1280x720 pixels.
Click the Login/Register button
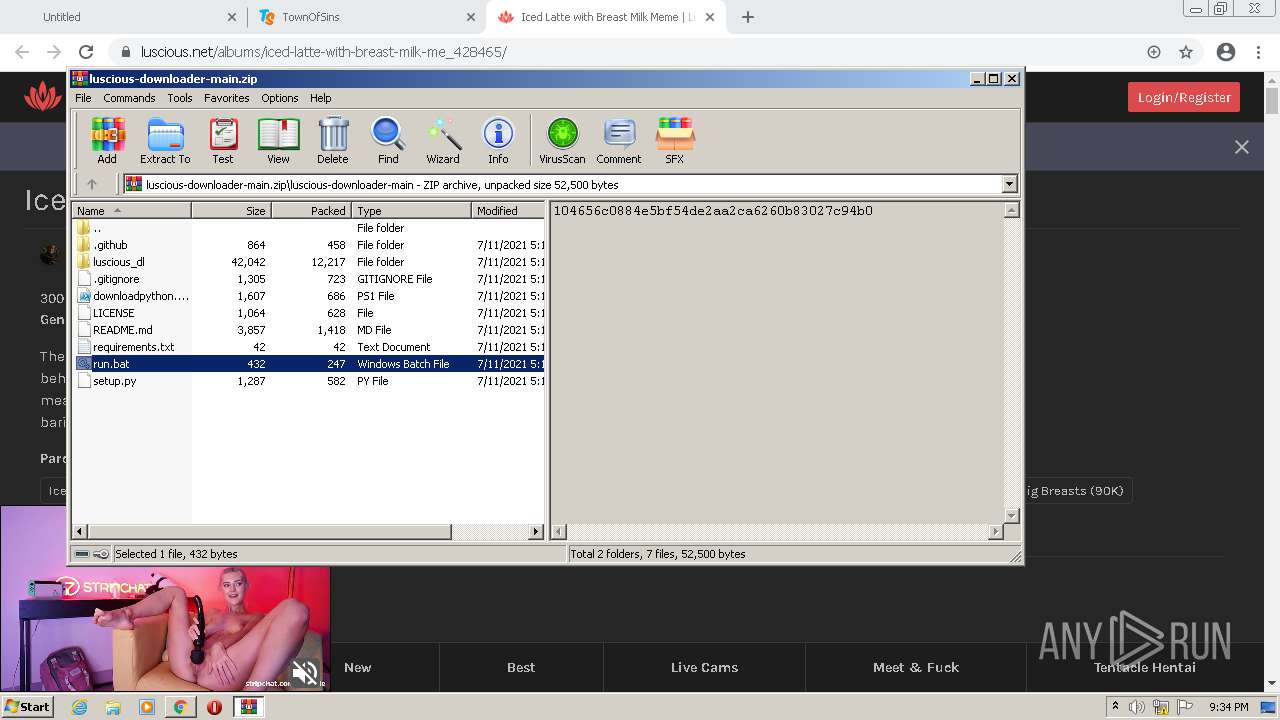[1184, 97]
